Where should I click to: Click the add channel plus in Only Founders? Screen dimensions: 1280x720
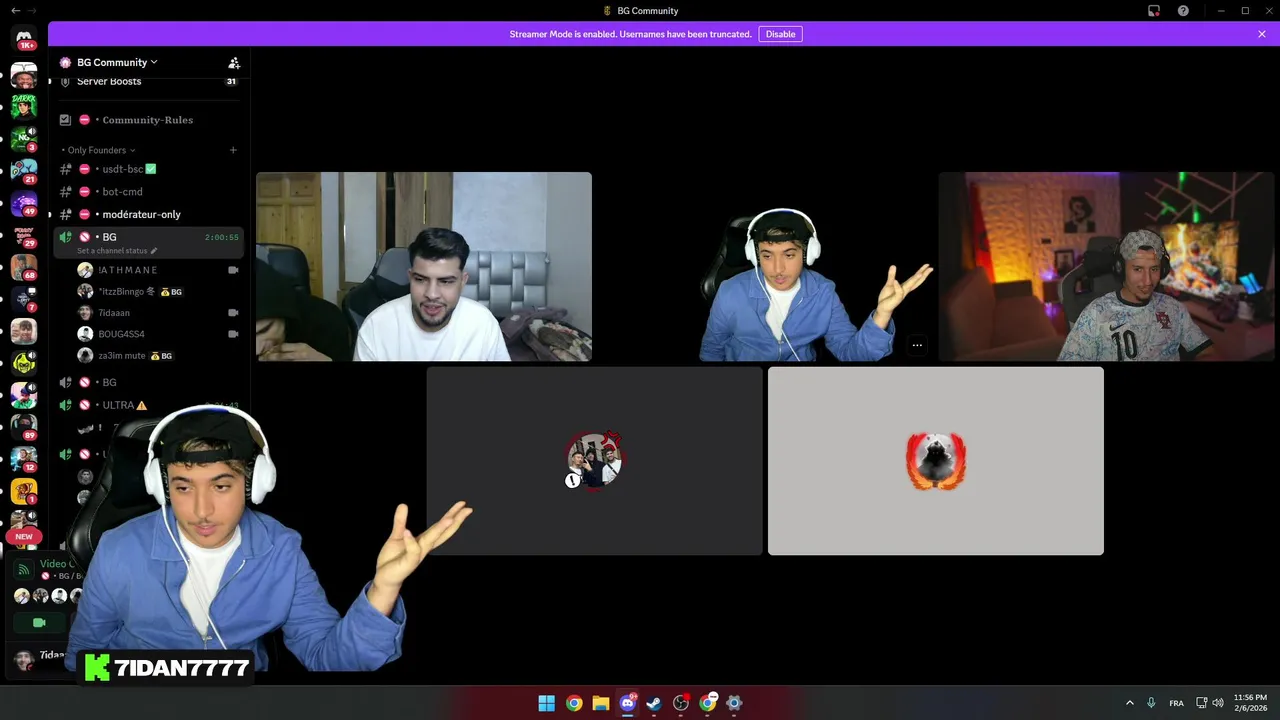click(233, 150)
